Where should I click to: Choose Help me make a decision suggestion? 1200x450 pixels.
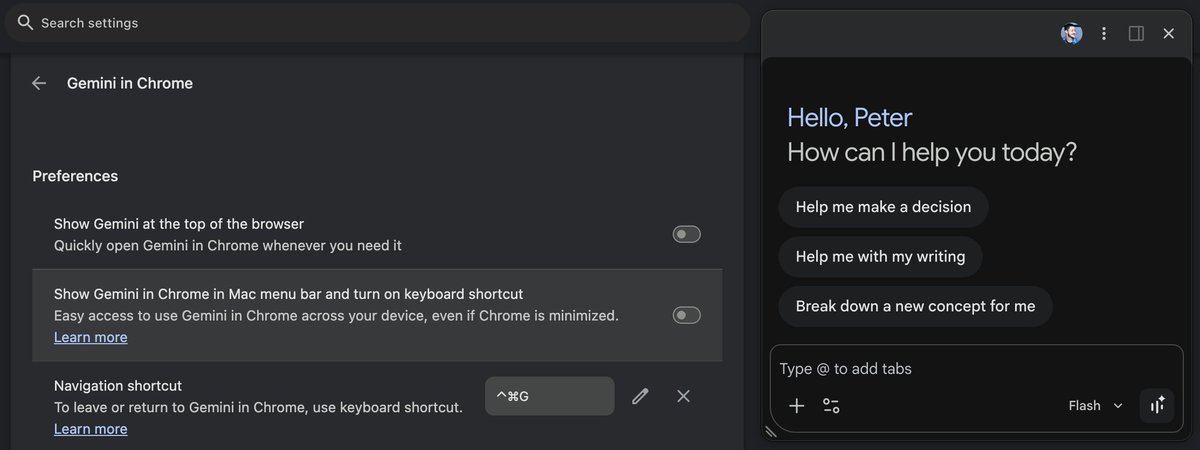click(x=883, y=207)
